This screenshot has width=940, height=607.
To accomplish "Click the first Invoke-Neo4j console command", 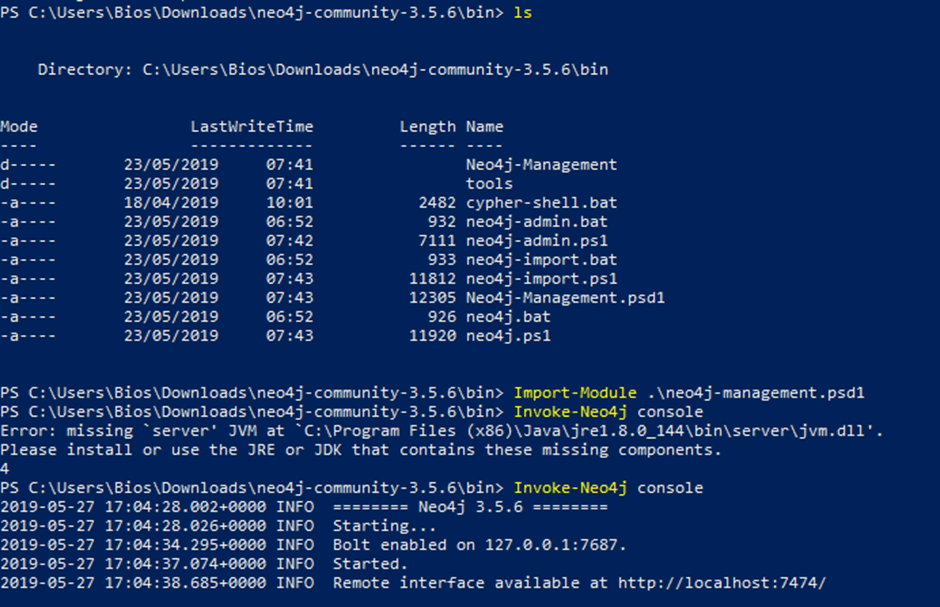I will coord(608,412).
